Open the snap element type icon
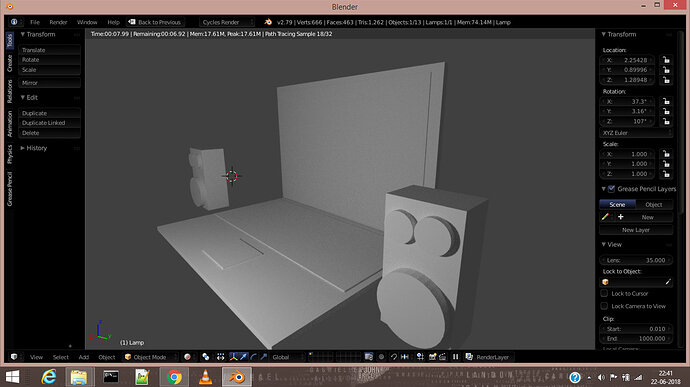690x387 pixels. coord(404,357)
